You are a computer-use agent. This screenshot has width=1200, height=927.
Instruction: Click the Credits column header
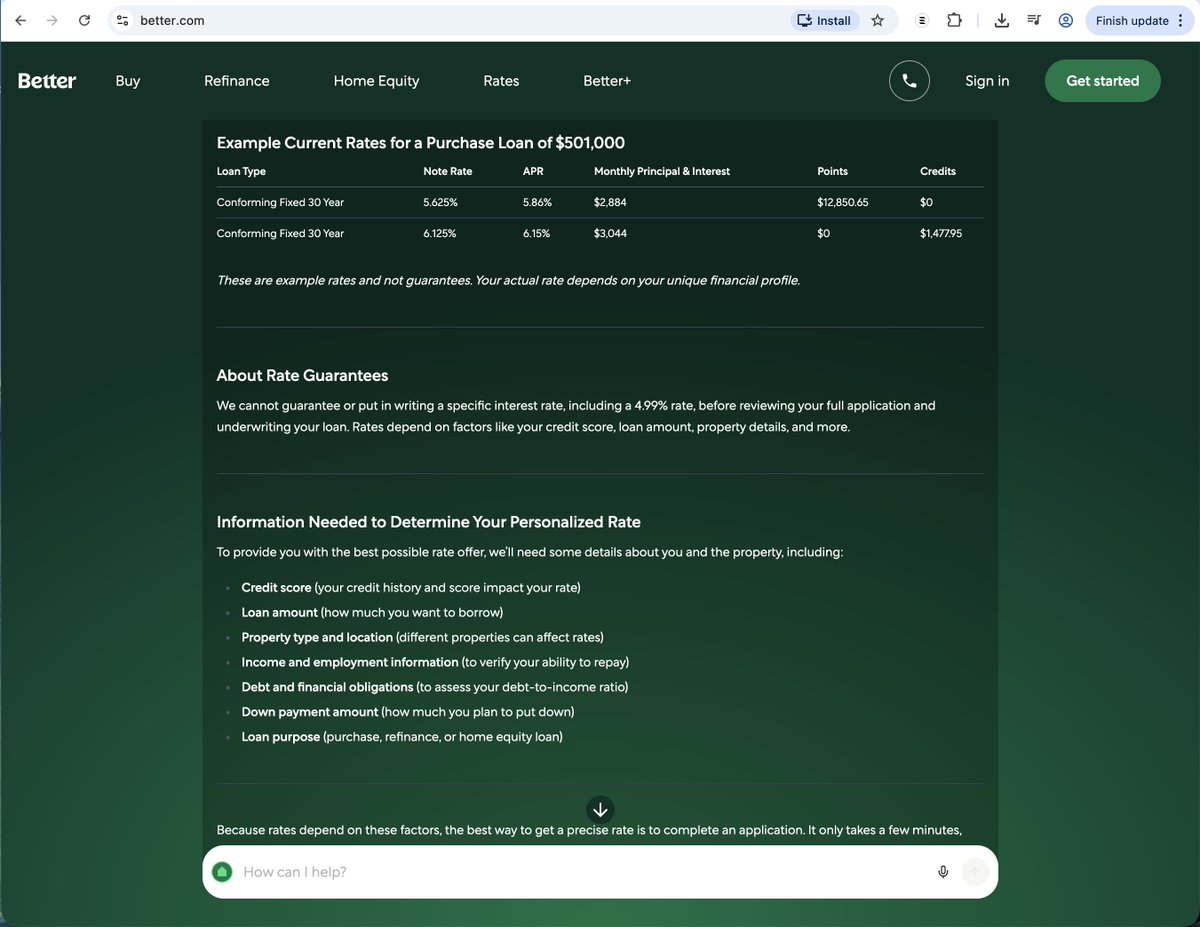[x=938, y=171]
